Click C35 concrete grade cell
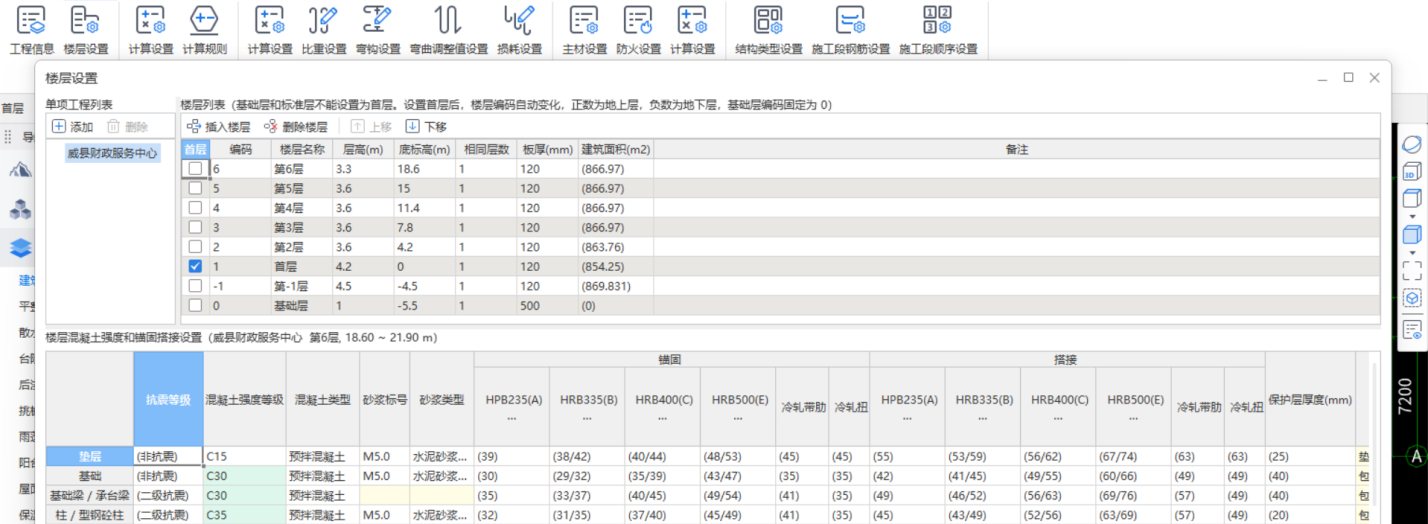This screenshot has width=1428, height=524. click(244, 515)
